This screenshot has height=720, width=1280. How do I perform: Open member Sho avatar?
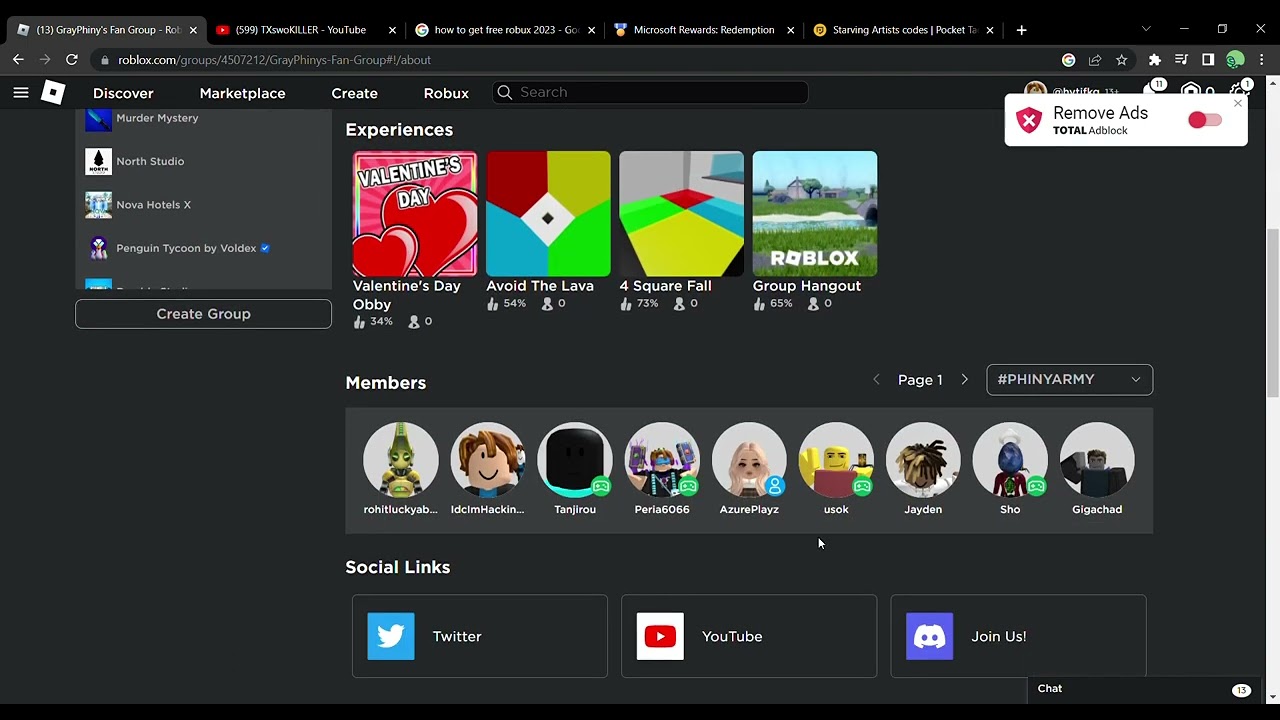pos(1010,460)
